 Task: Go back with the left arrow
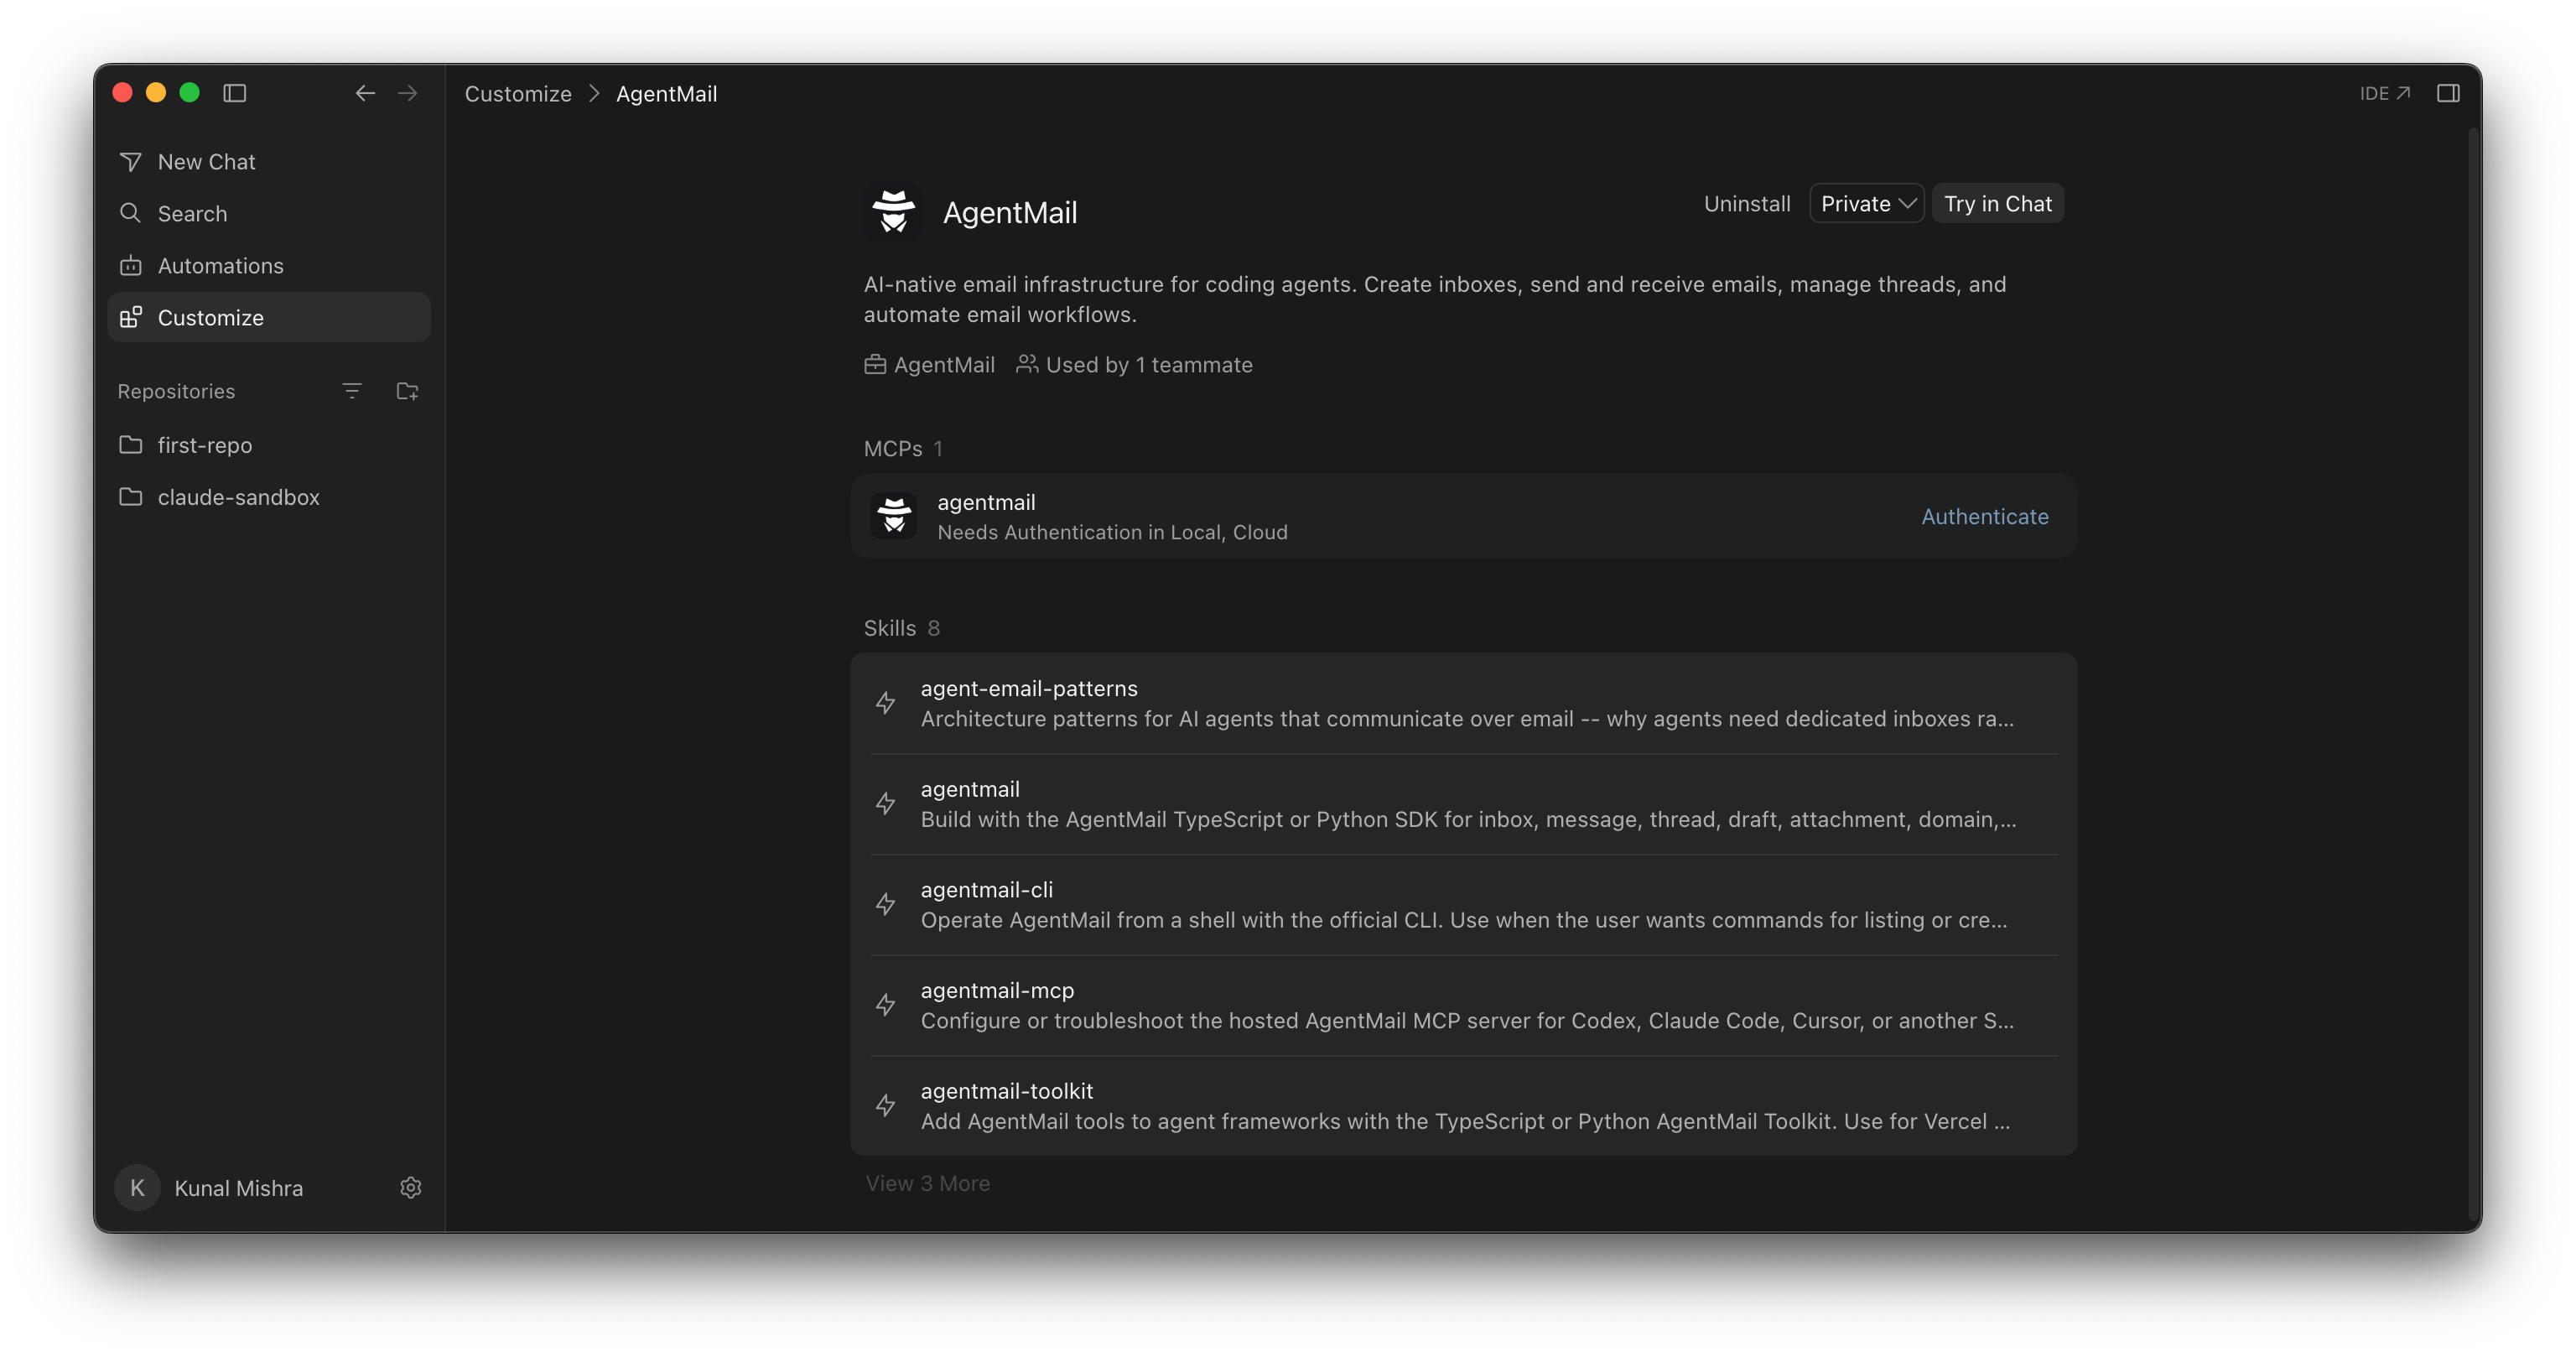365,93
